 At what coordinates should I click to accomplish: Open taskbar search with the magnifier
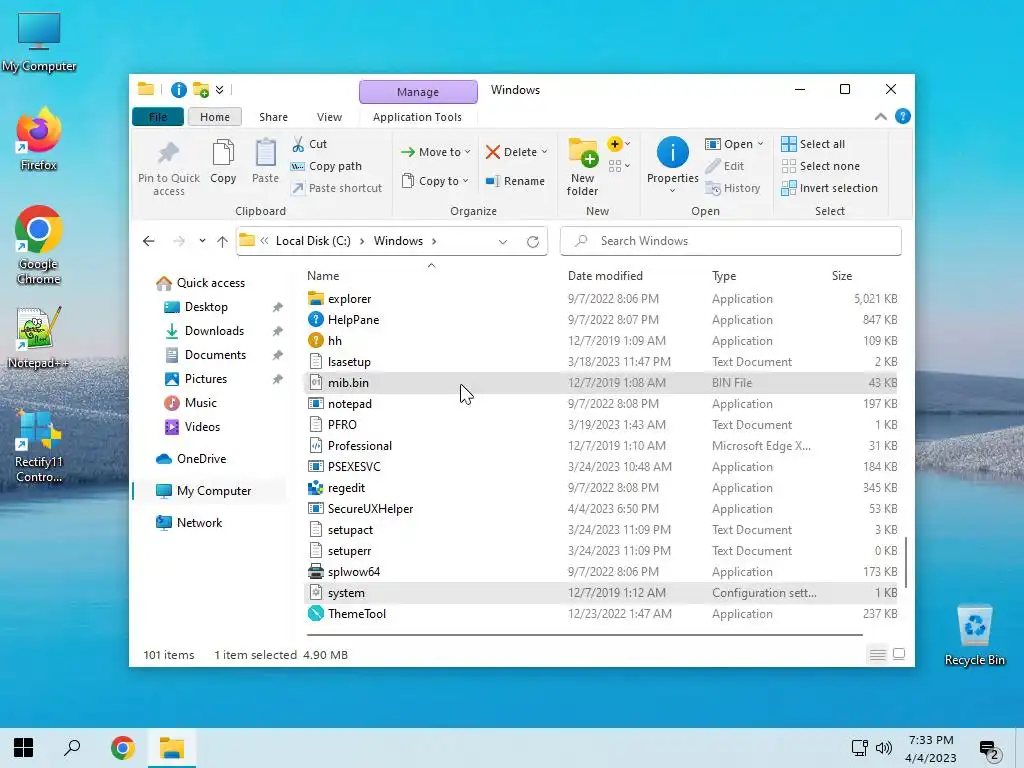coord(72,748)
